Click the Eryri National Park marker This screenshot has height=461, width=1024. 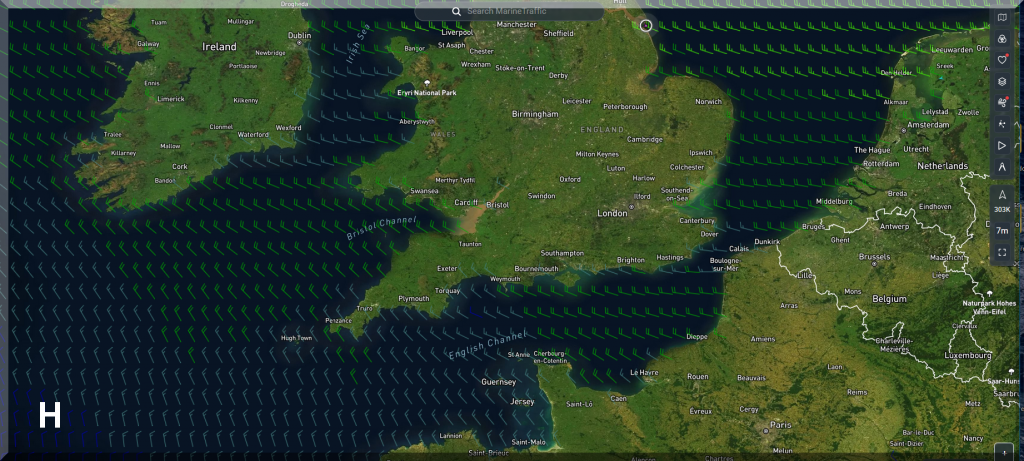(427, 83)
